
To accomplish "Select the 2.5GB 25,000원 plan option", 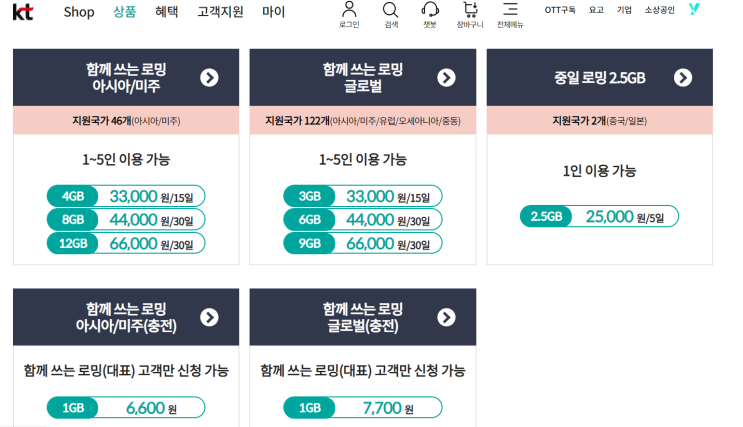I will click(x=599, y=216).
